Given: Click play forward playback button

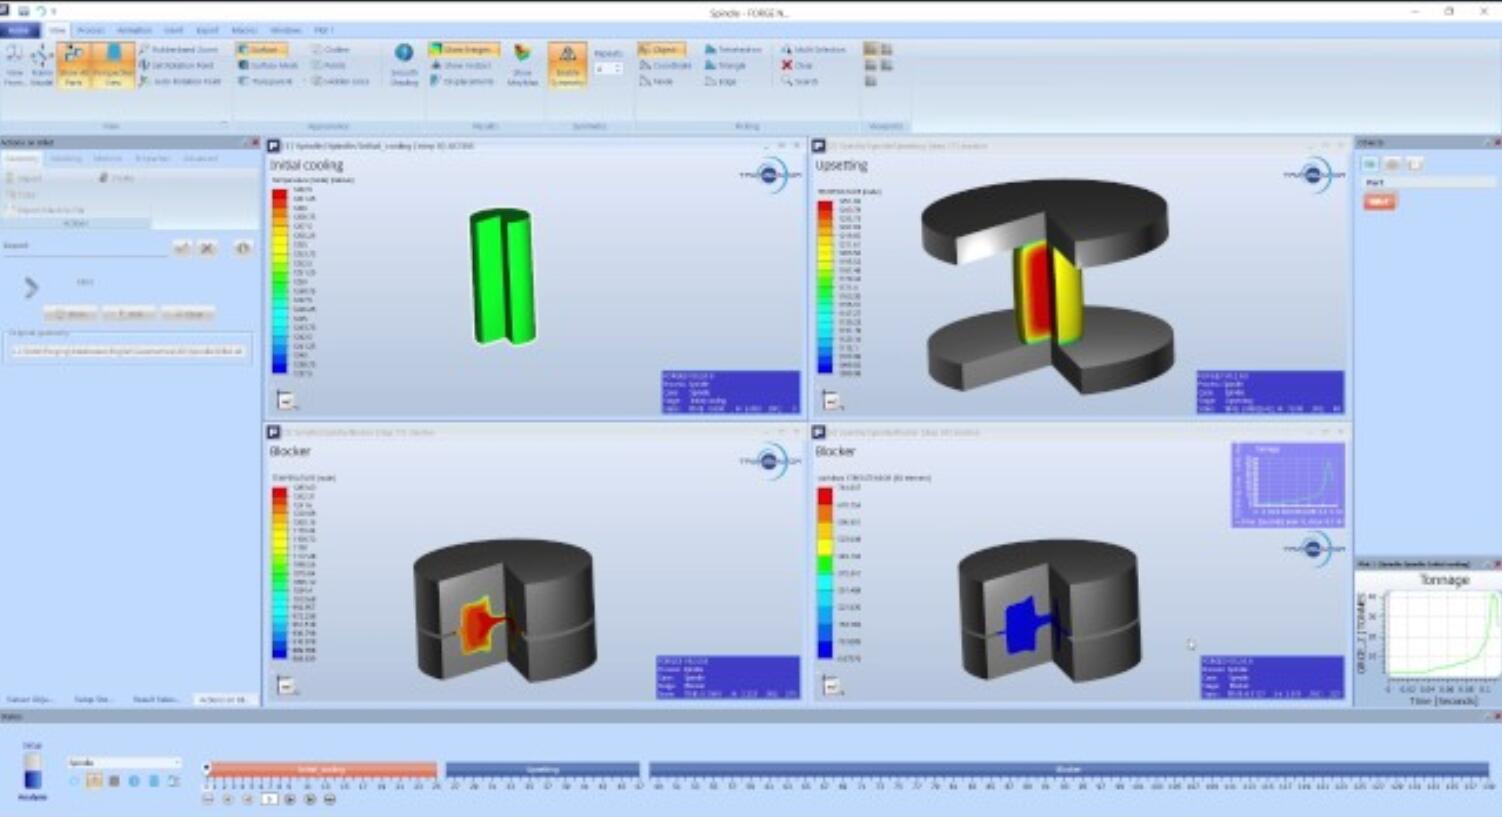Looking at the screenshot, I should tap(290, 799).
